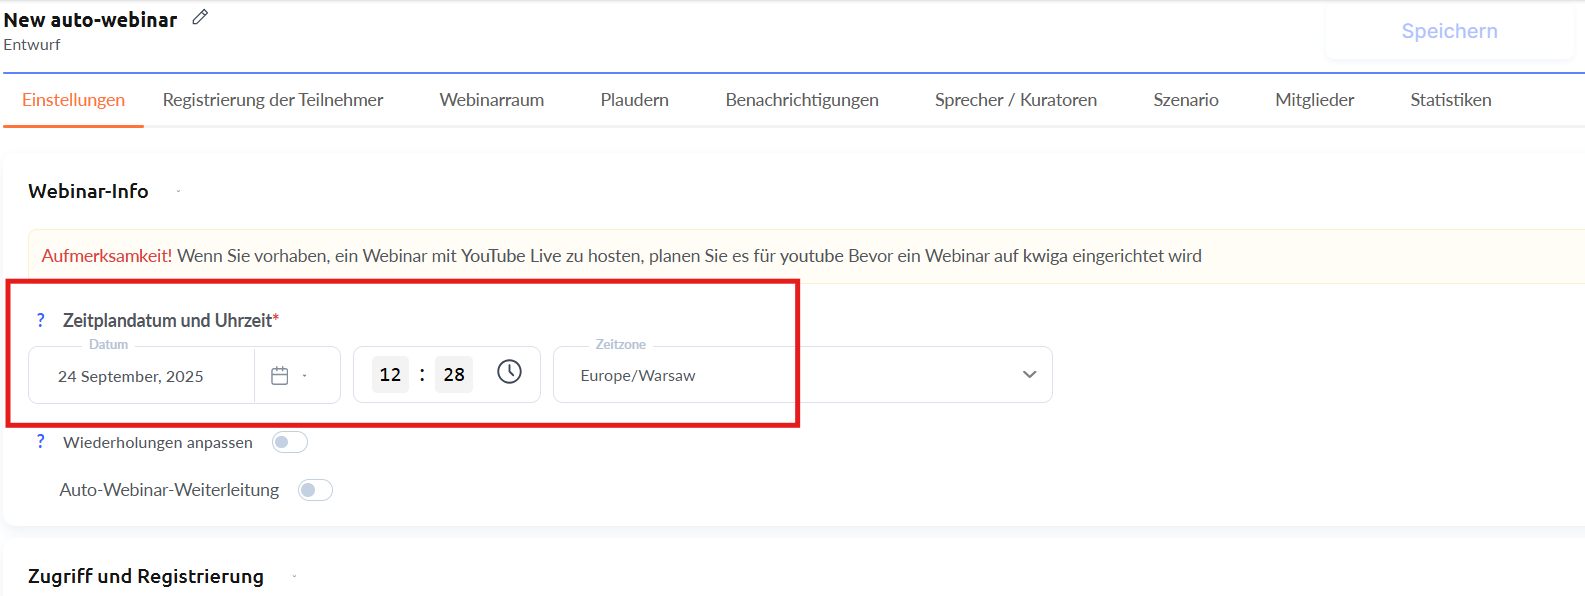Switch to the Szenario tab

(x=1185, y=100)
